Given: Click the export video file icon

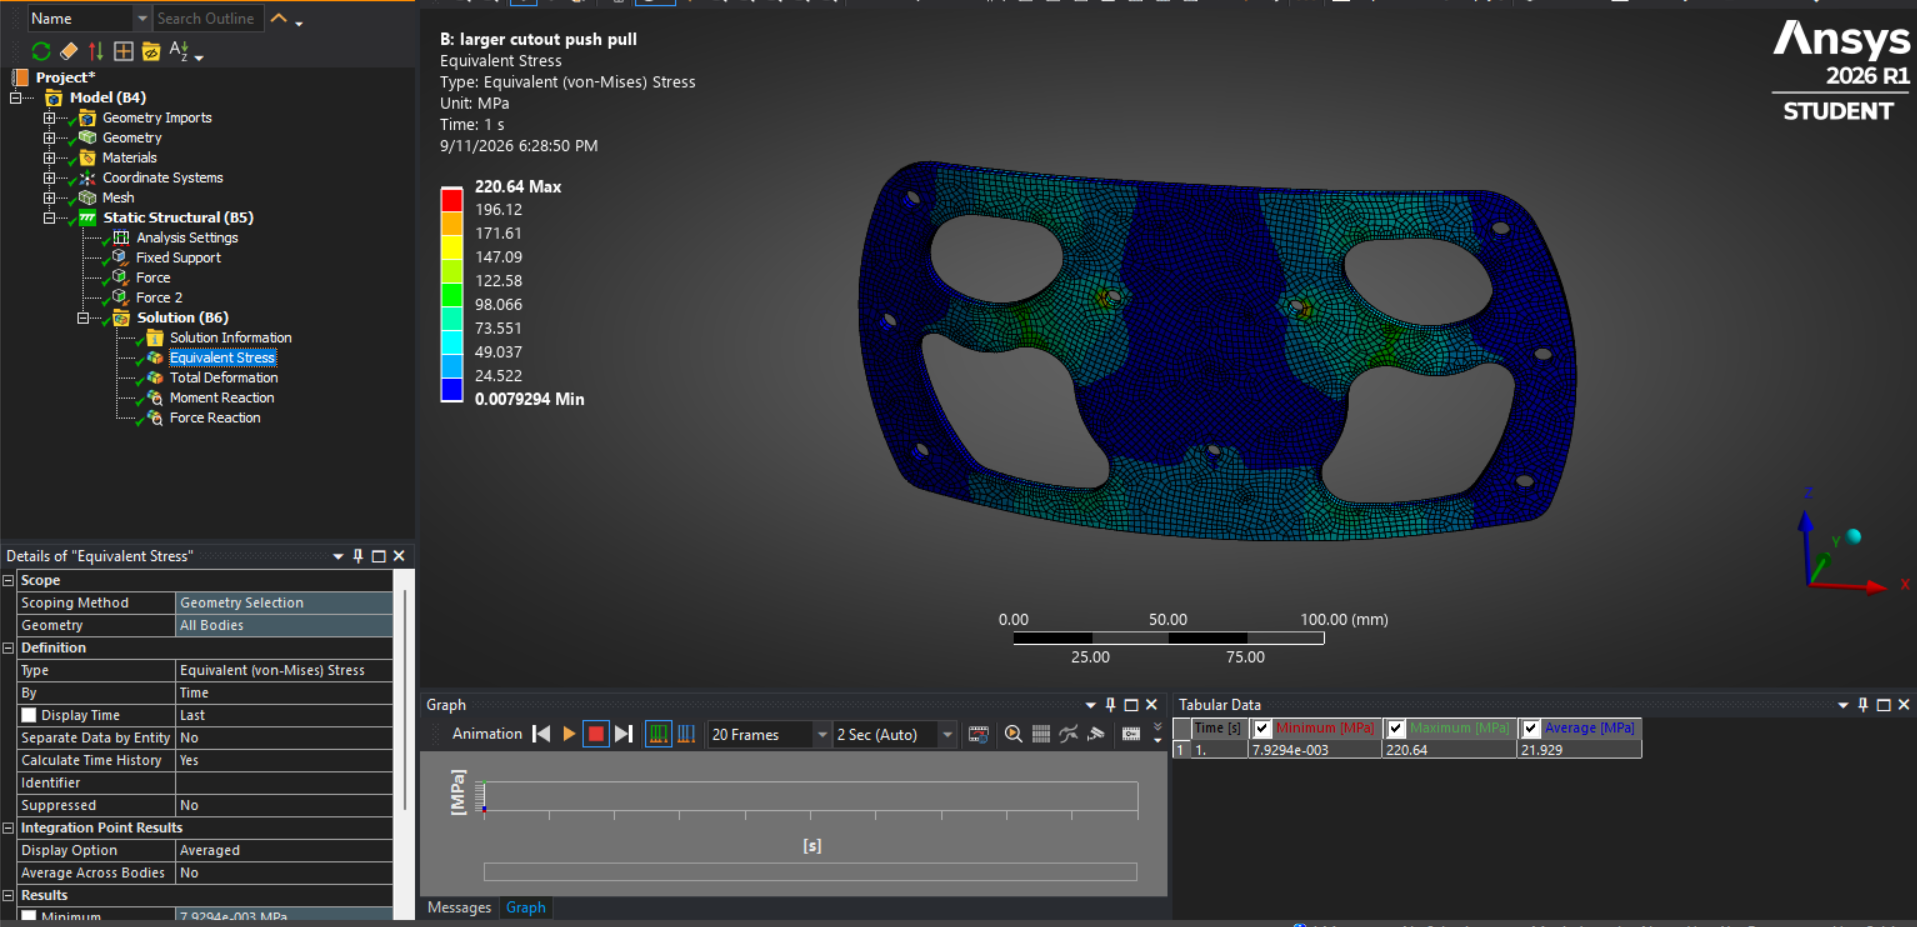Looking at the screenshot, I should click(979, 734).
